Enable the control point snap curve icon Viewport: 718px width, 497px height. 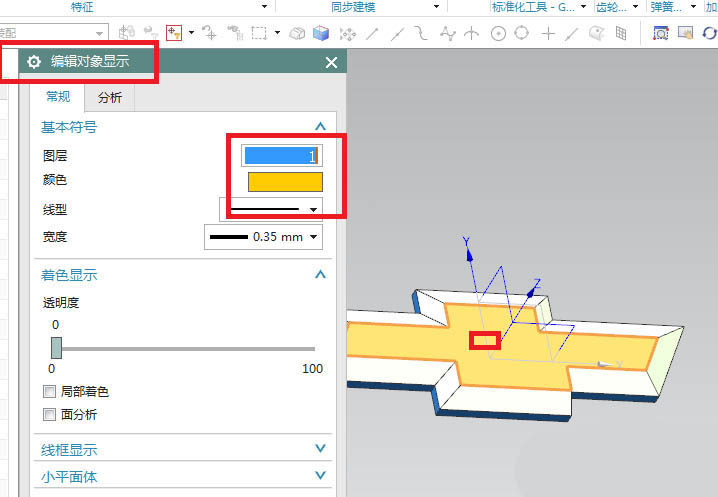coord(421,33)
